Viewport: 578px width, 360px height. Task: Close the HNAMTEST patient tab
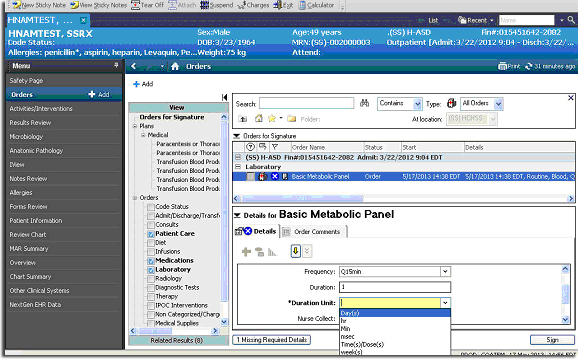(84, 20)
